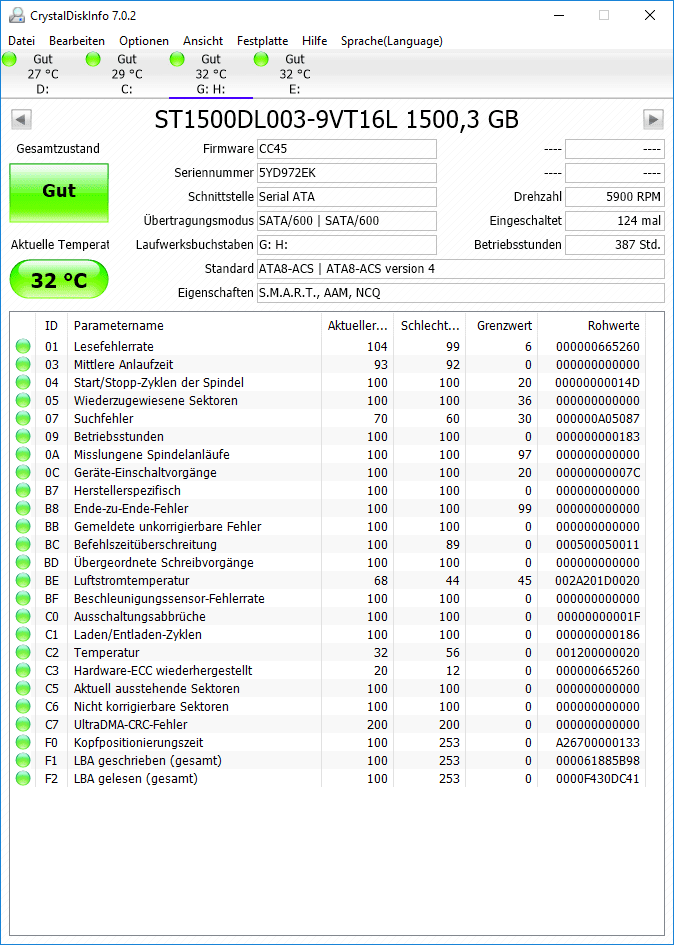This screenshot has width=674, height=945.
Task: Click the ID column header
Action: [51, 325]
